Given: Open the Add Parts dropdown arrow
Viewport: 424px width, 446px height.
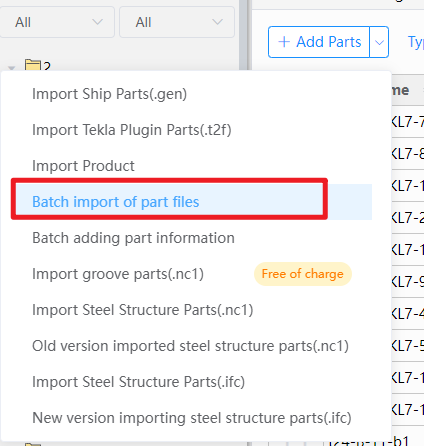Looking at the screenshot, I should (379, 42).
